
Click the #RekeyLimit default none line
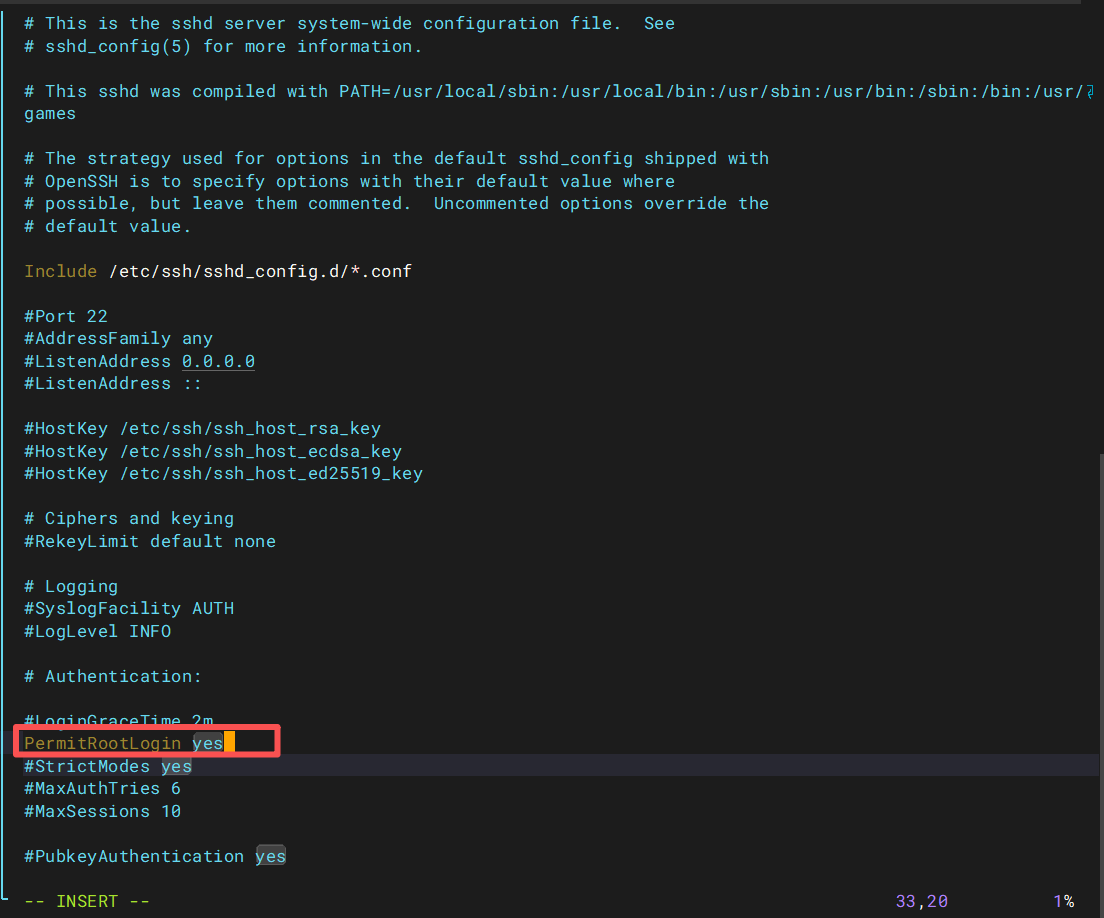click(x=150, y=541)
